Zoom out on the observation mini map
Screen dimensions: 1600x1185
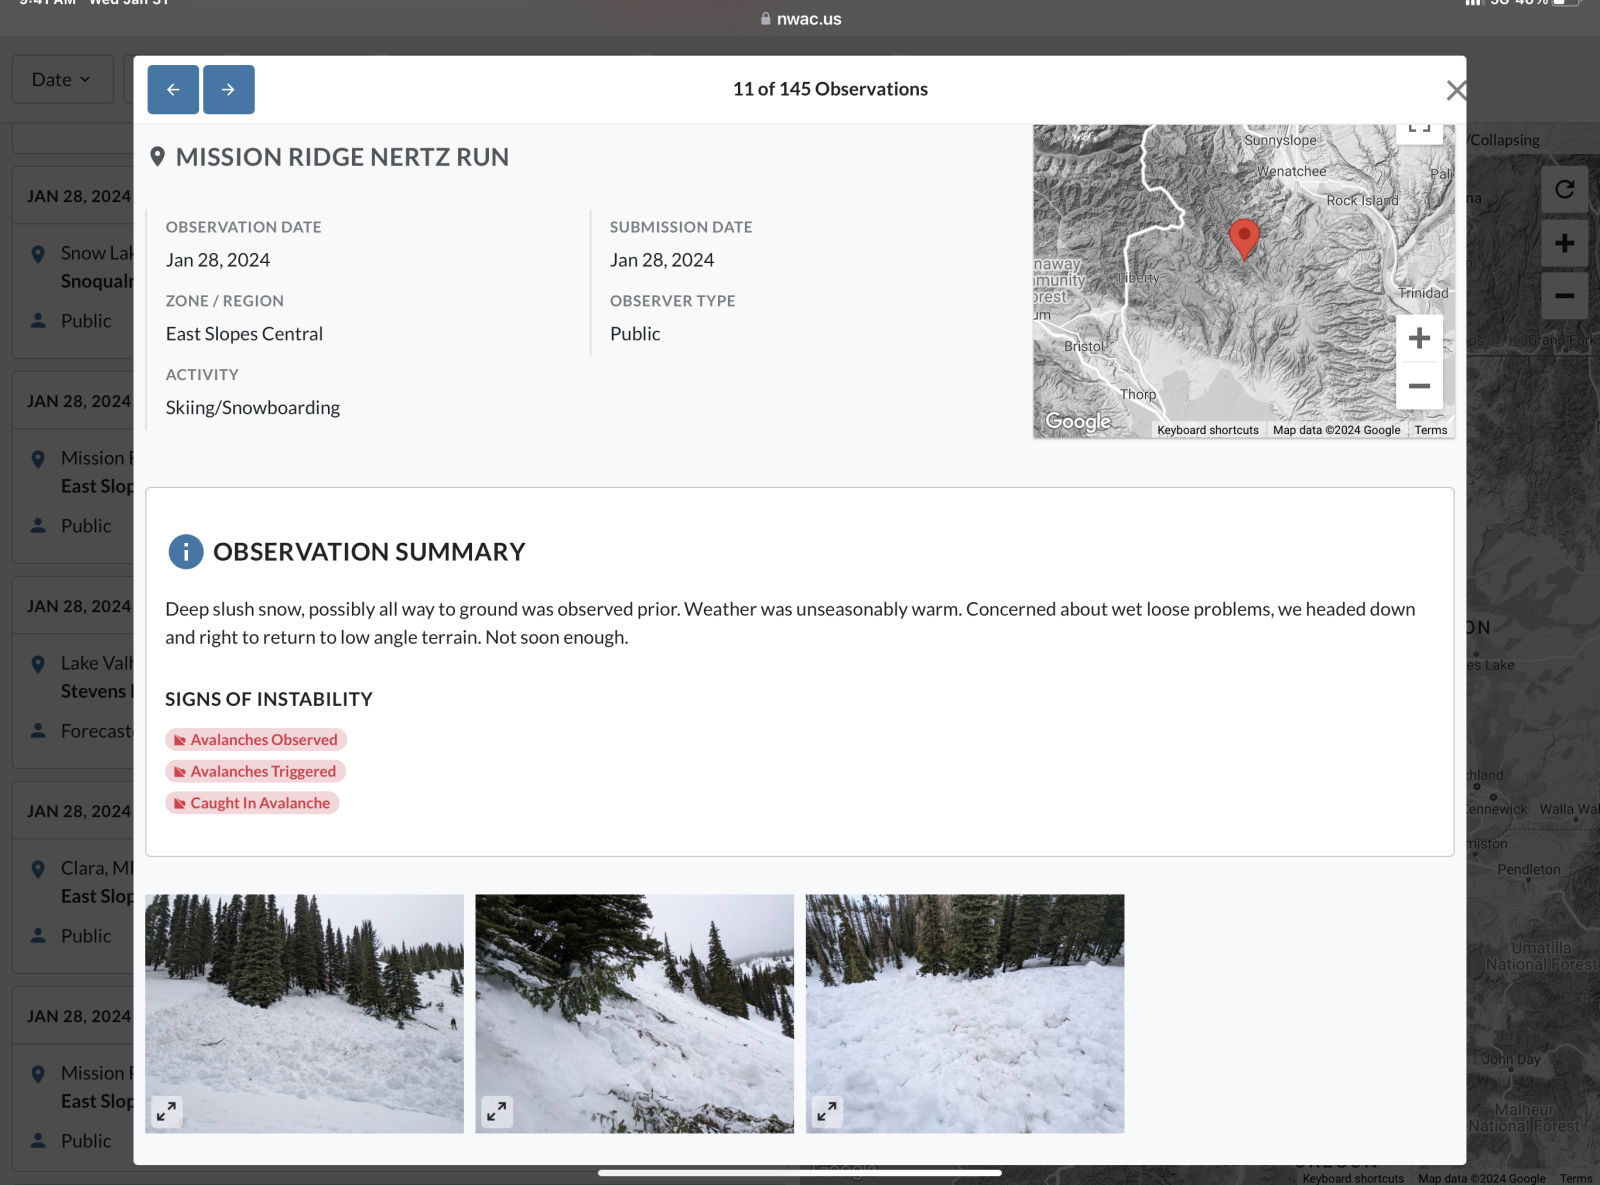coord(1418,386)
